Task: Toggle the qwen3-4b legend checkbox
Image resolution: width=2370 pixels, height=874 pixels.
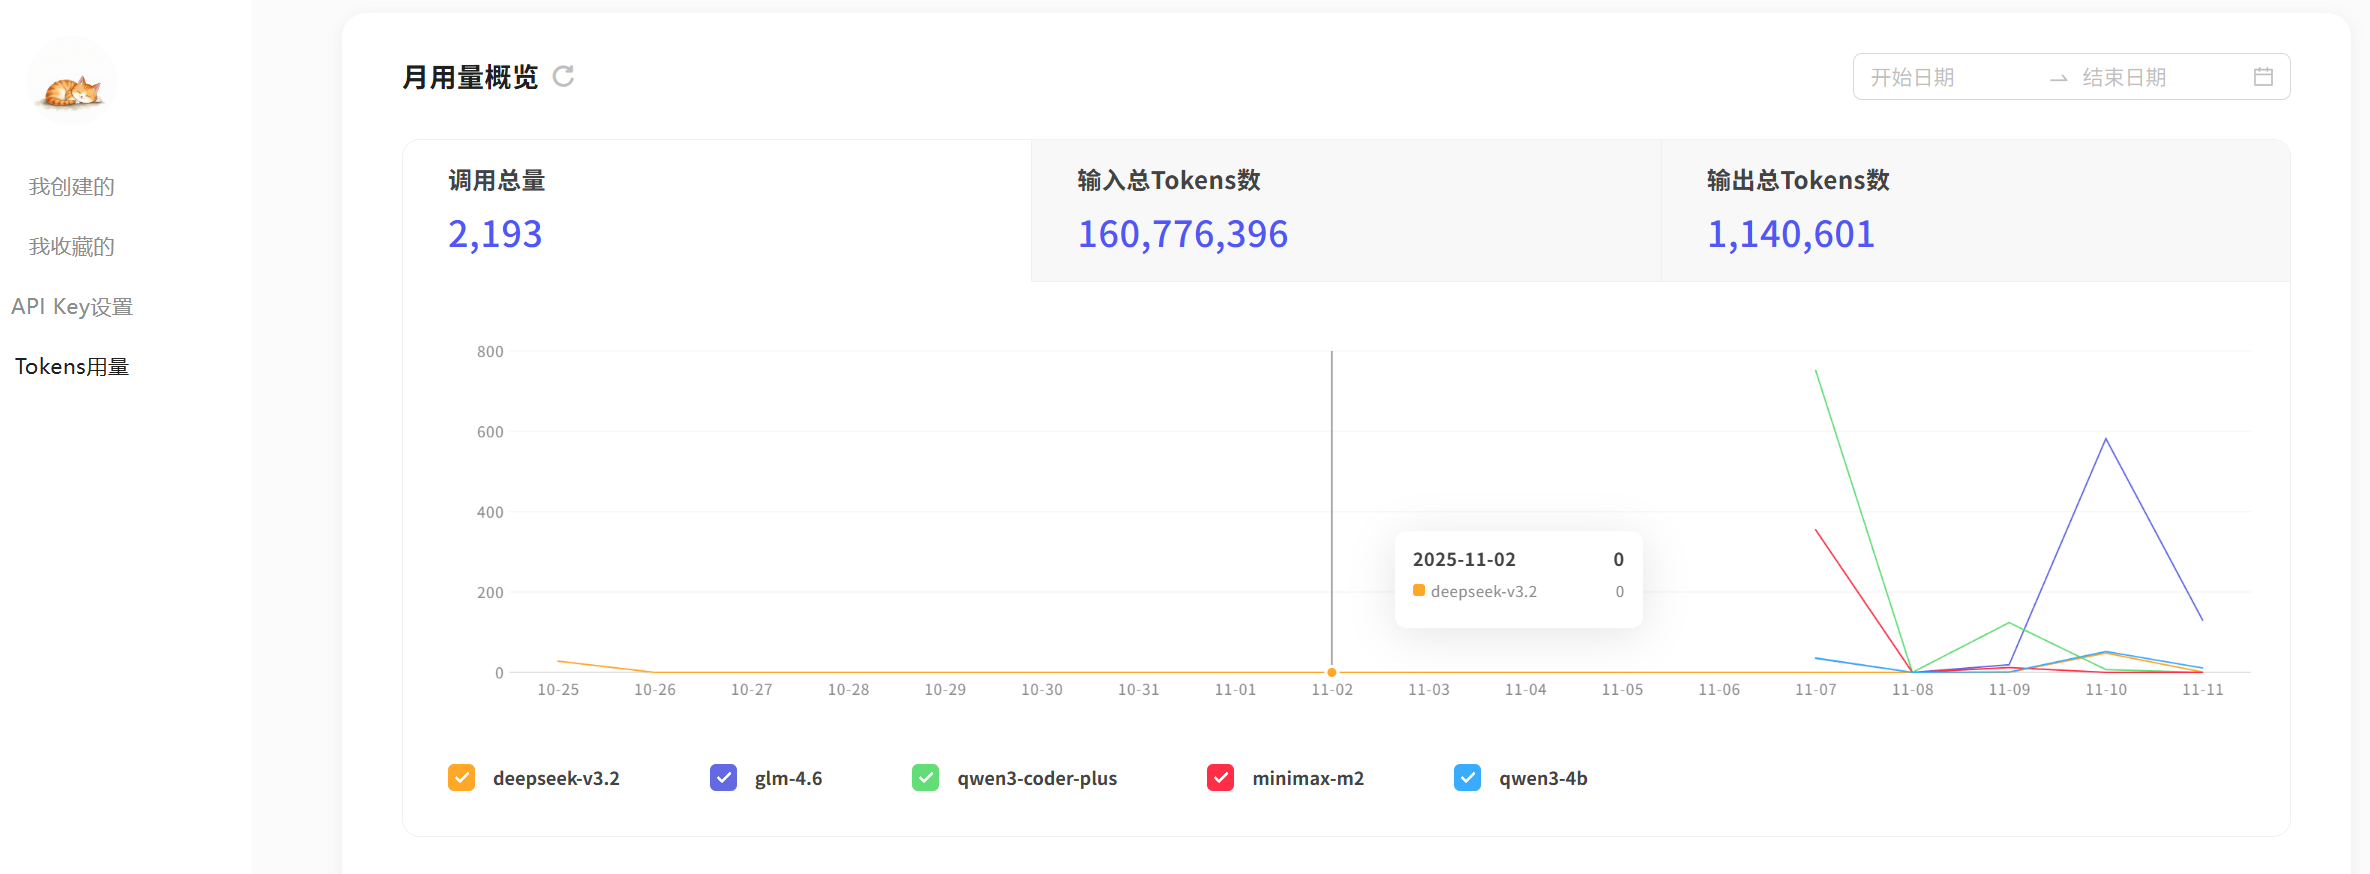Action: pos(1467,778)
